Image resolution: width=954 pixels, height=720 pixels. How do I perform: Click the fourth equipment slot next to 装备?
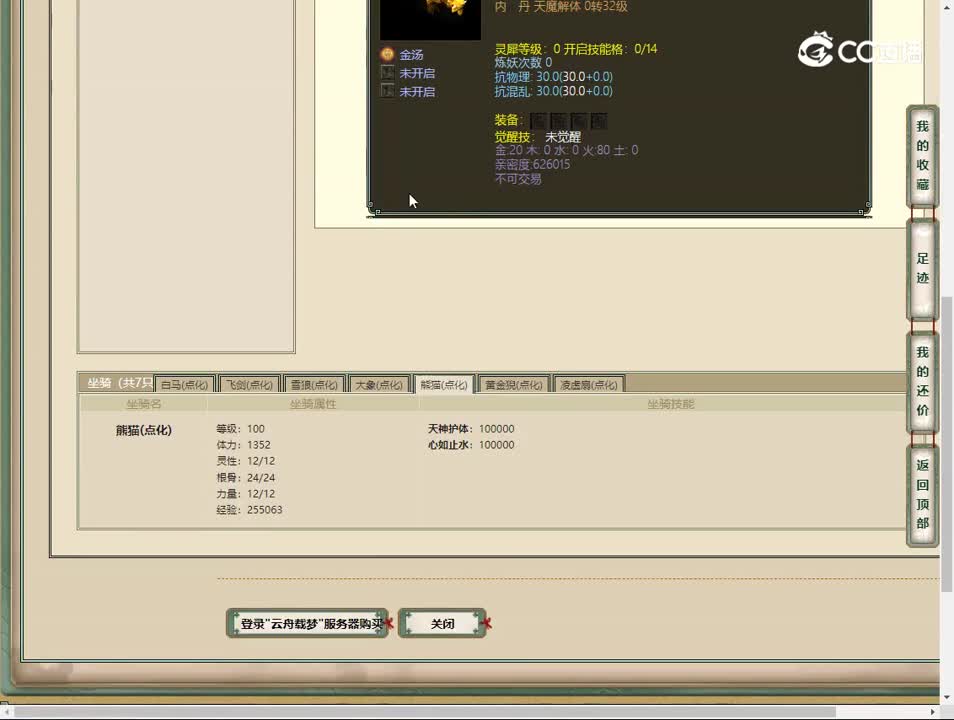(599, 121)
